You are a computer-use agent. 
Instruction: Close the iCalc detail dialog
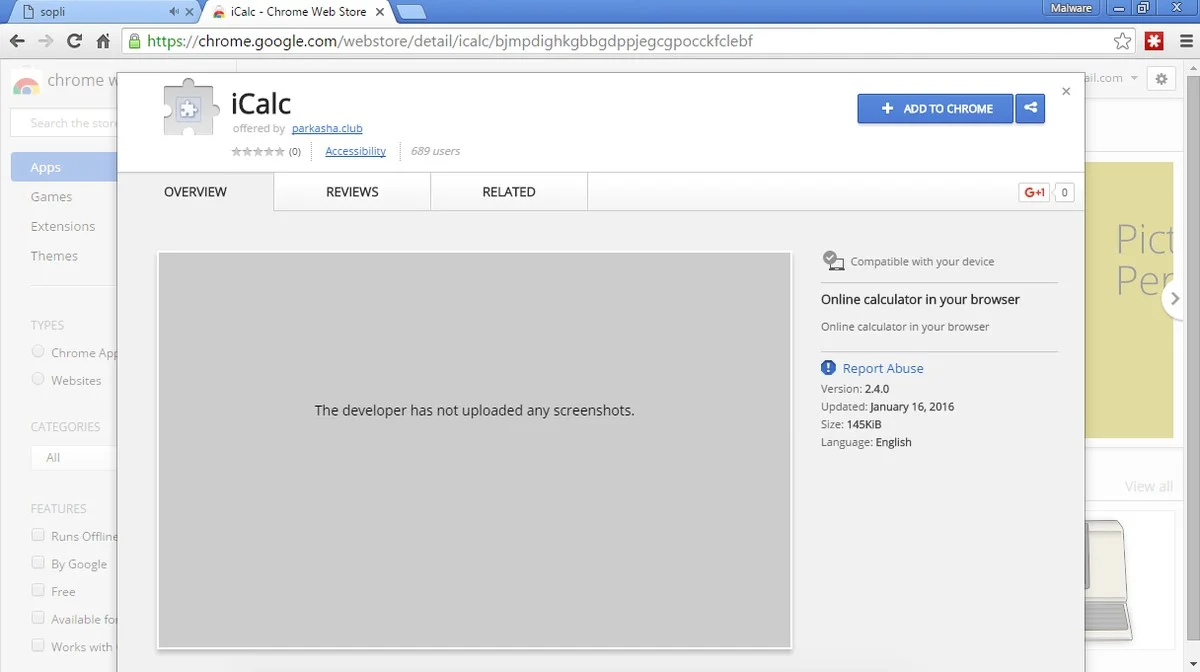click(x=1066, y=91)
